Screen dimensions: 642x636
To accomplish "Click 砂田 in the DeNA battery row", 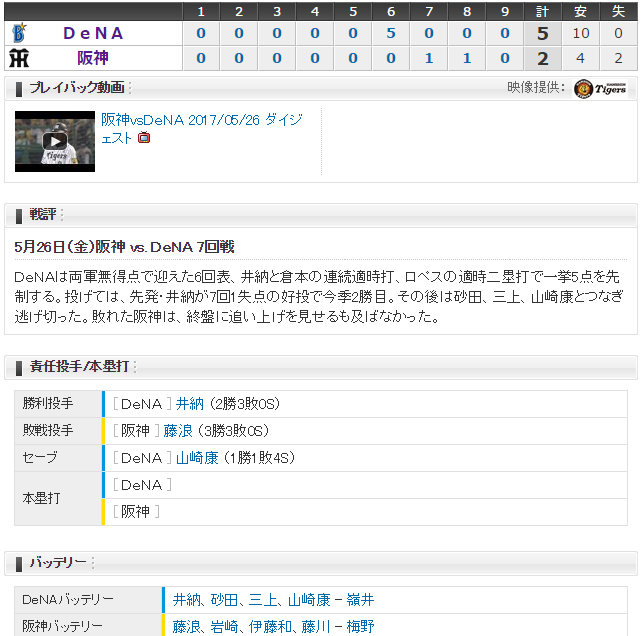I will pos(224,600).
